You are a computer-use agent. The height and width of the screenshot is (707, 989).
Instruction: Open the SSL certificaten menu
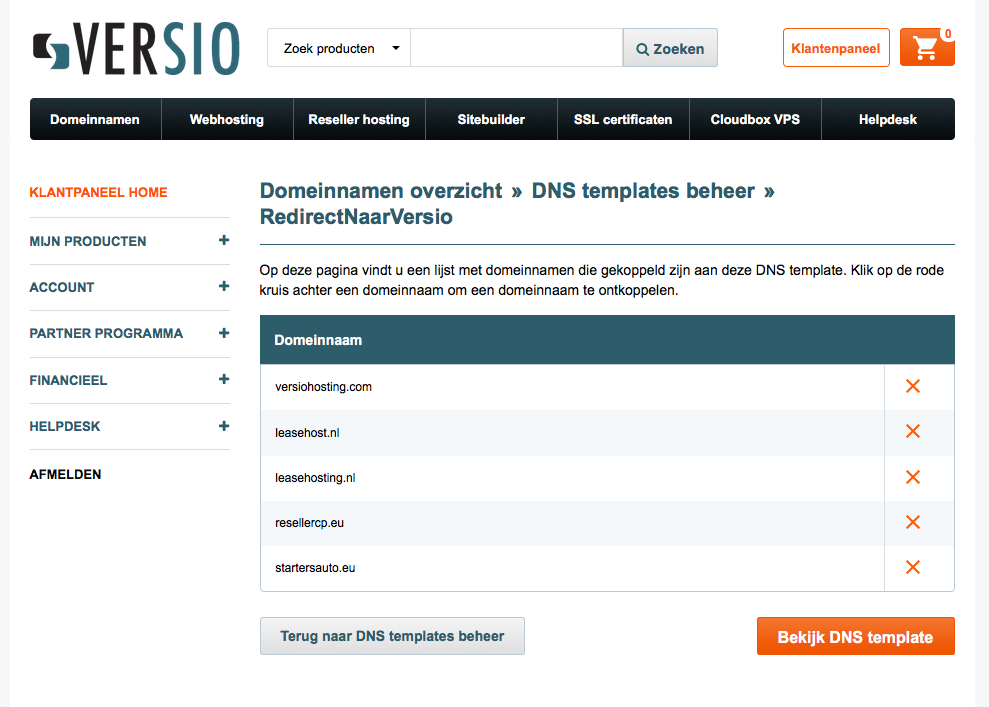point(623,119)
